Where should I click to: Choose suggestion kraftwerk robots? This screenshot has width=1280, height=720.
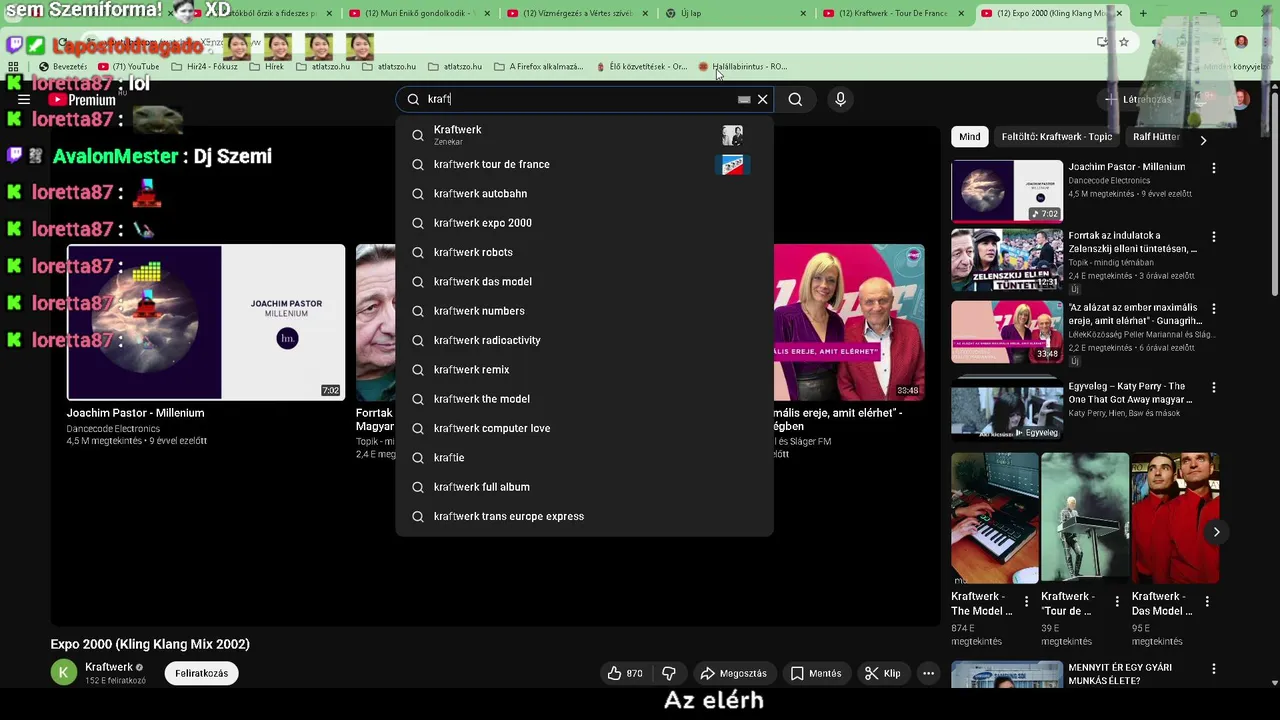coord(585,252)
